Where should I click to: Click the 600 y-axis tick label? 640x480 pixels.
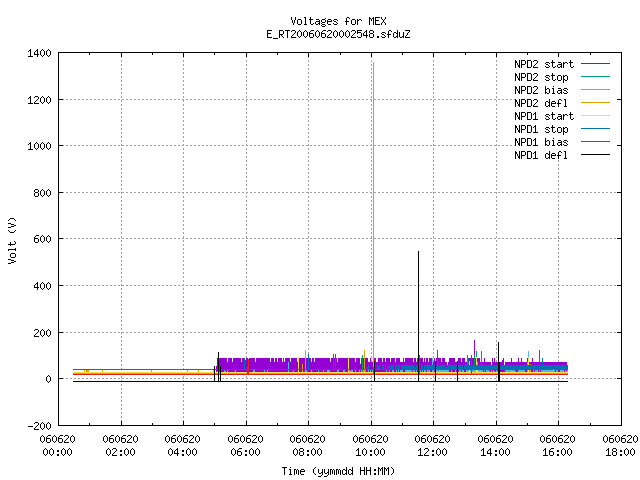[42, 239]
